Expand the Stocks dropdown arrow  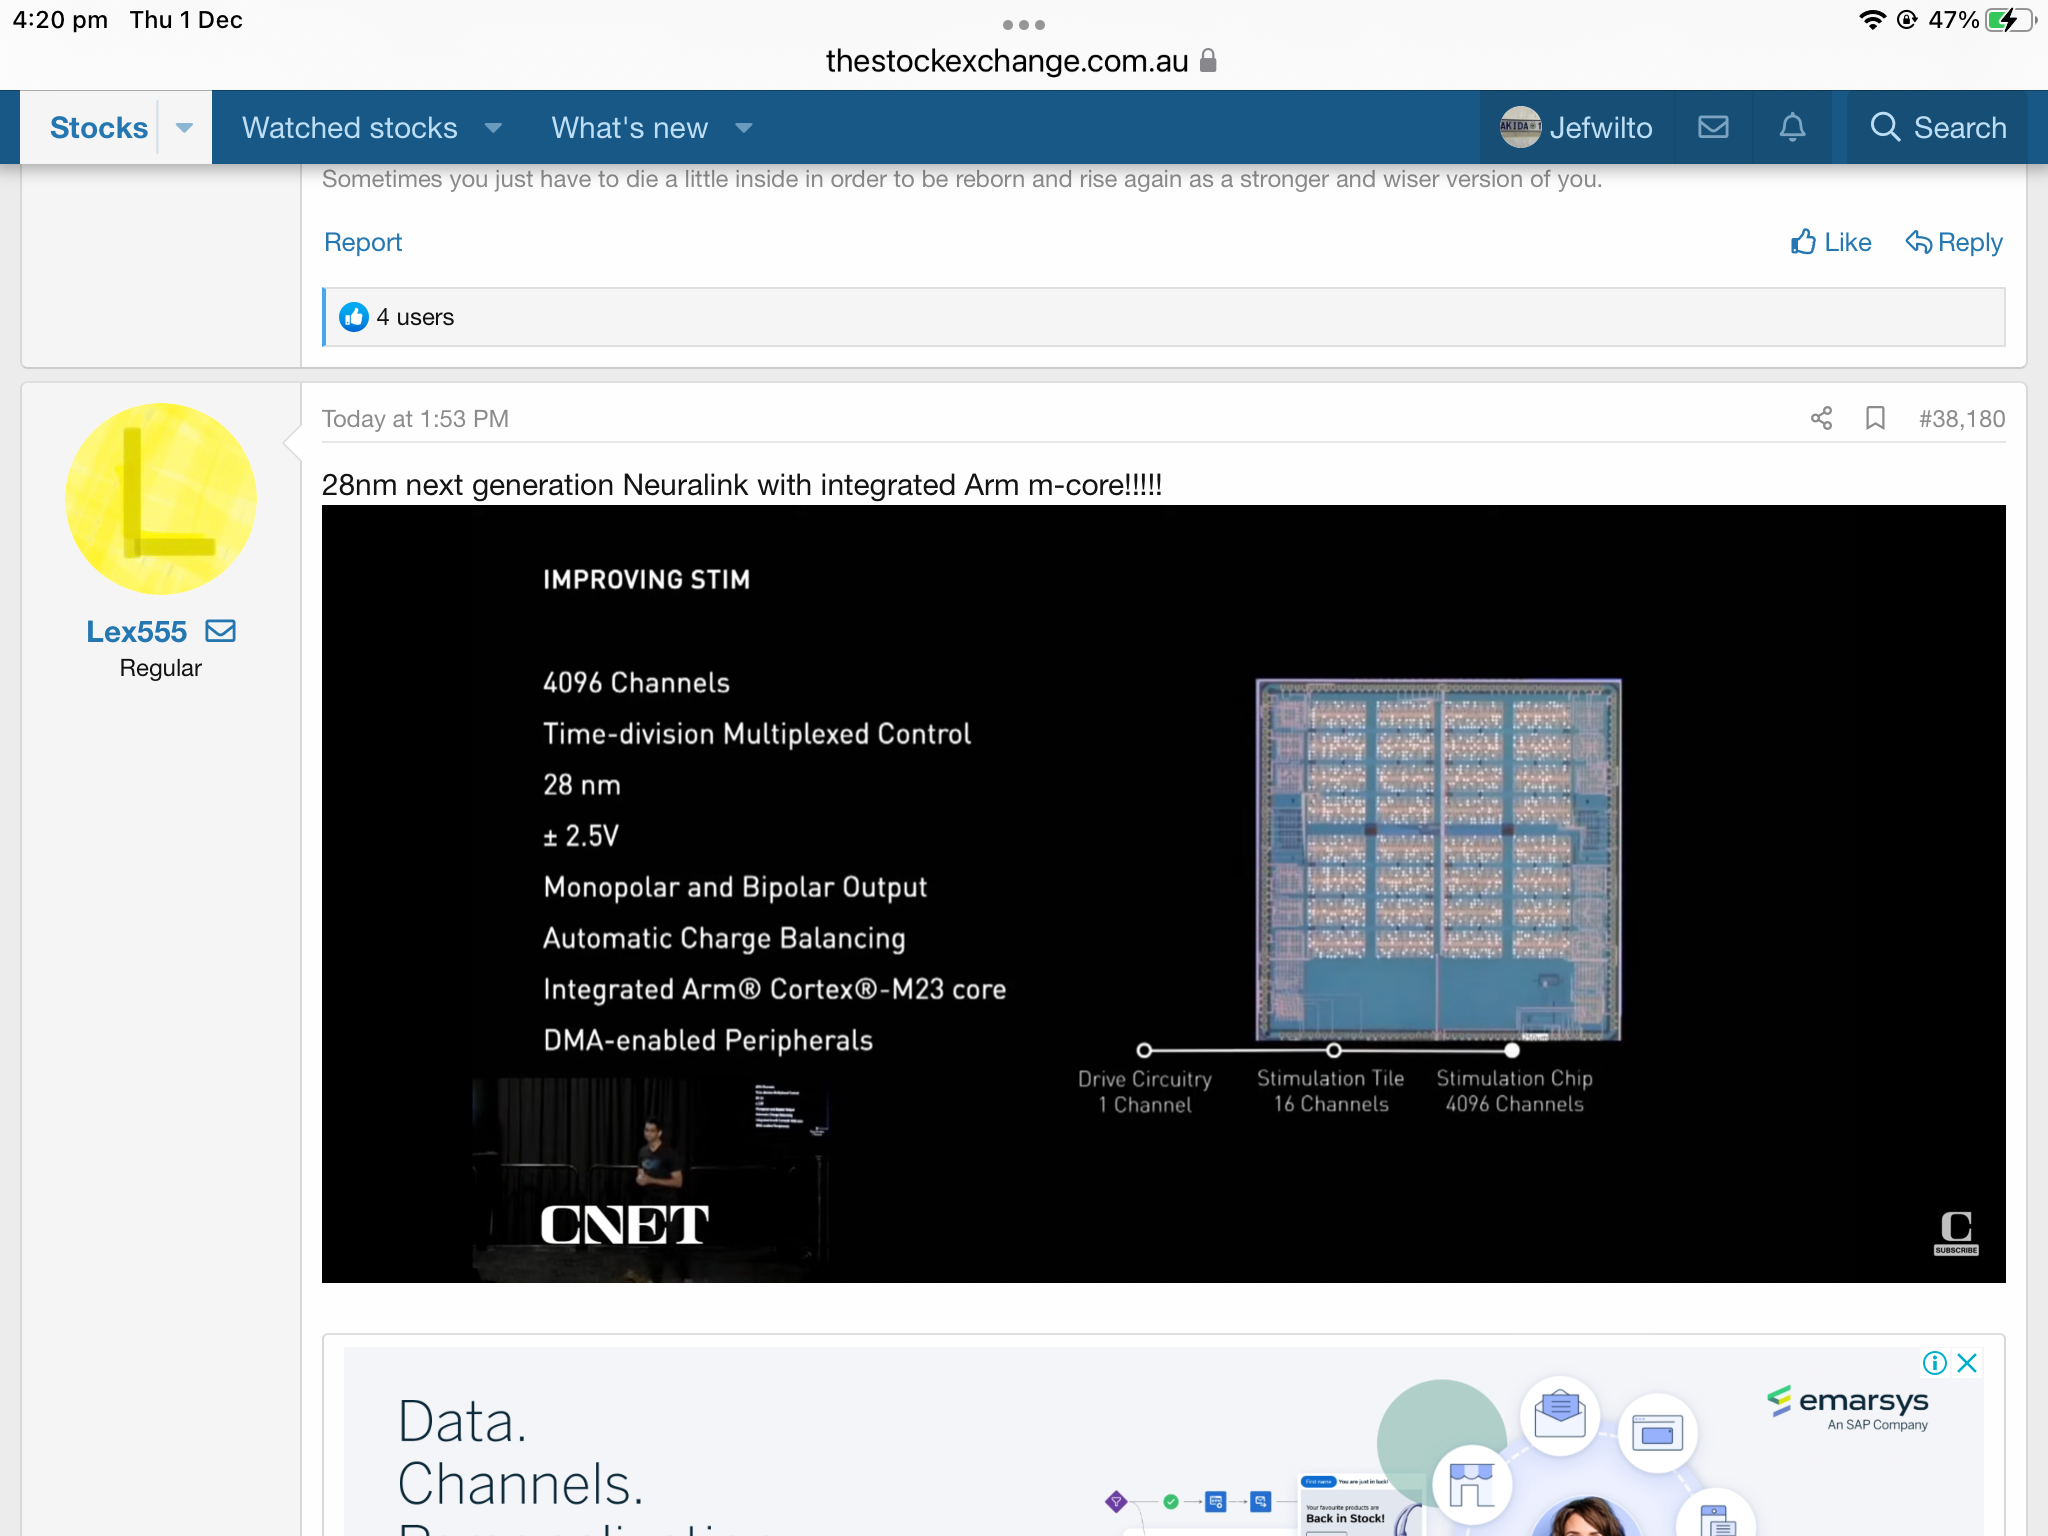click(x=184, y=128)
